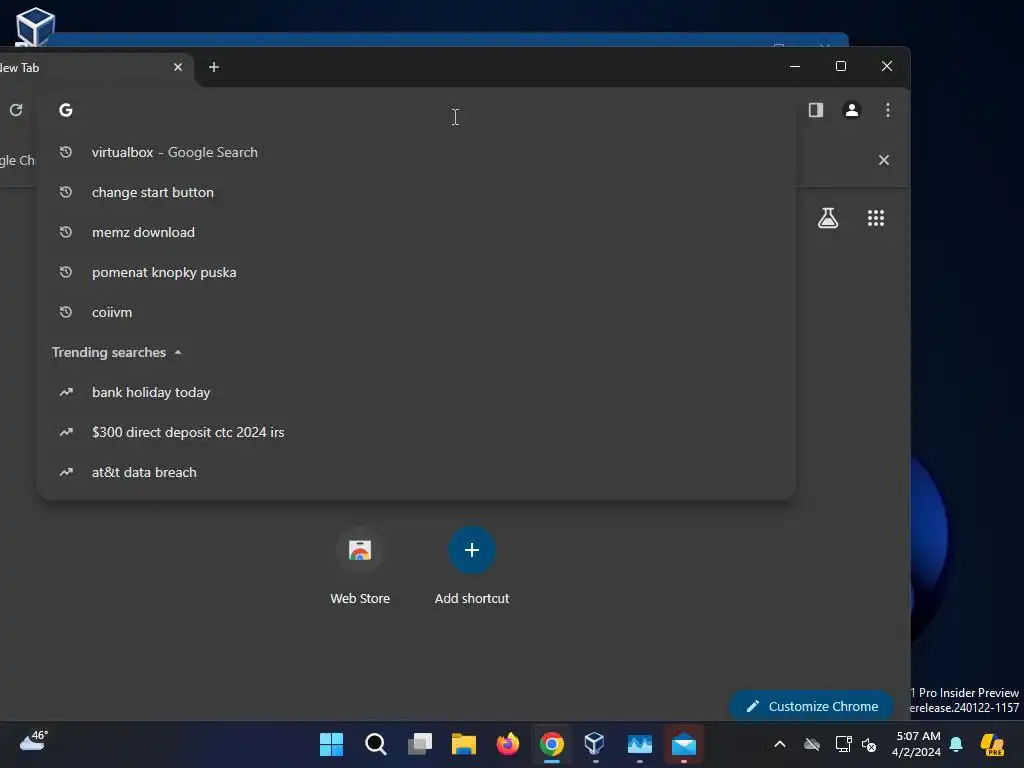The image size is (1024, 768).
Task: Select the 'virtualbox - Google Search' suggestion
Action: pyautogui.click(x=416, y=152)
